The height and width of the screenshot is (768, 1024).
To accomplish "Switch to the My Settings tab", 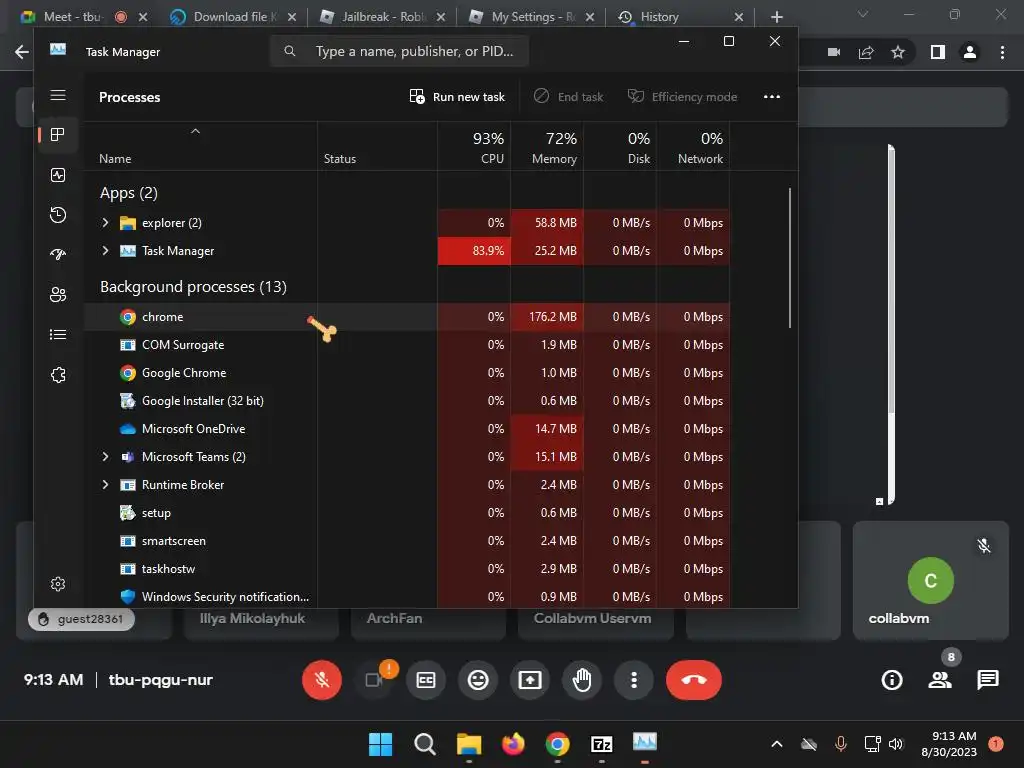I will (x=531, y=17).
